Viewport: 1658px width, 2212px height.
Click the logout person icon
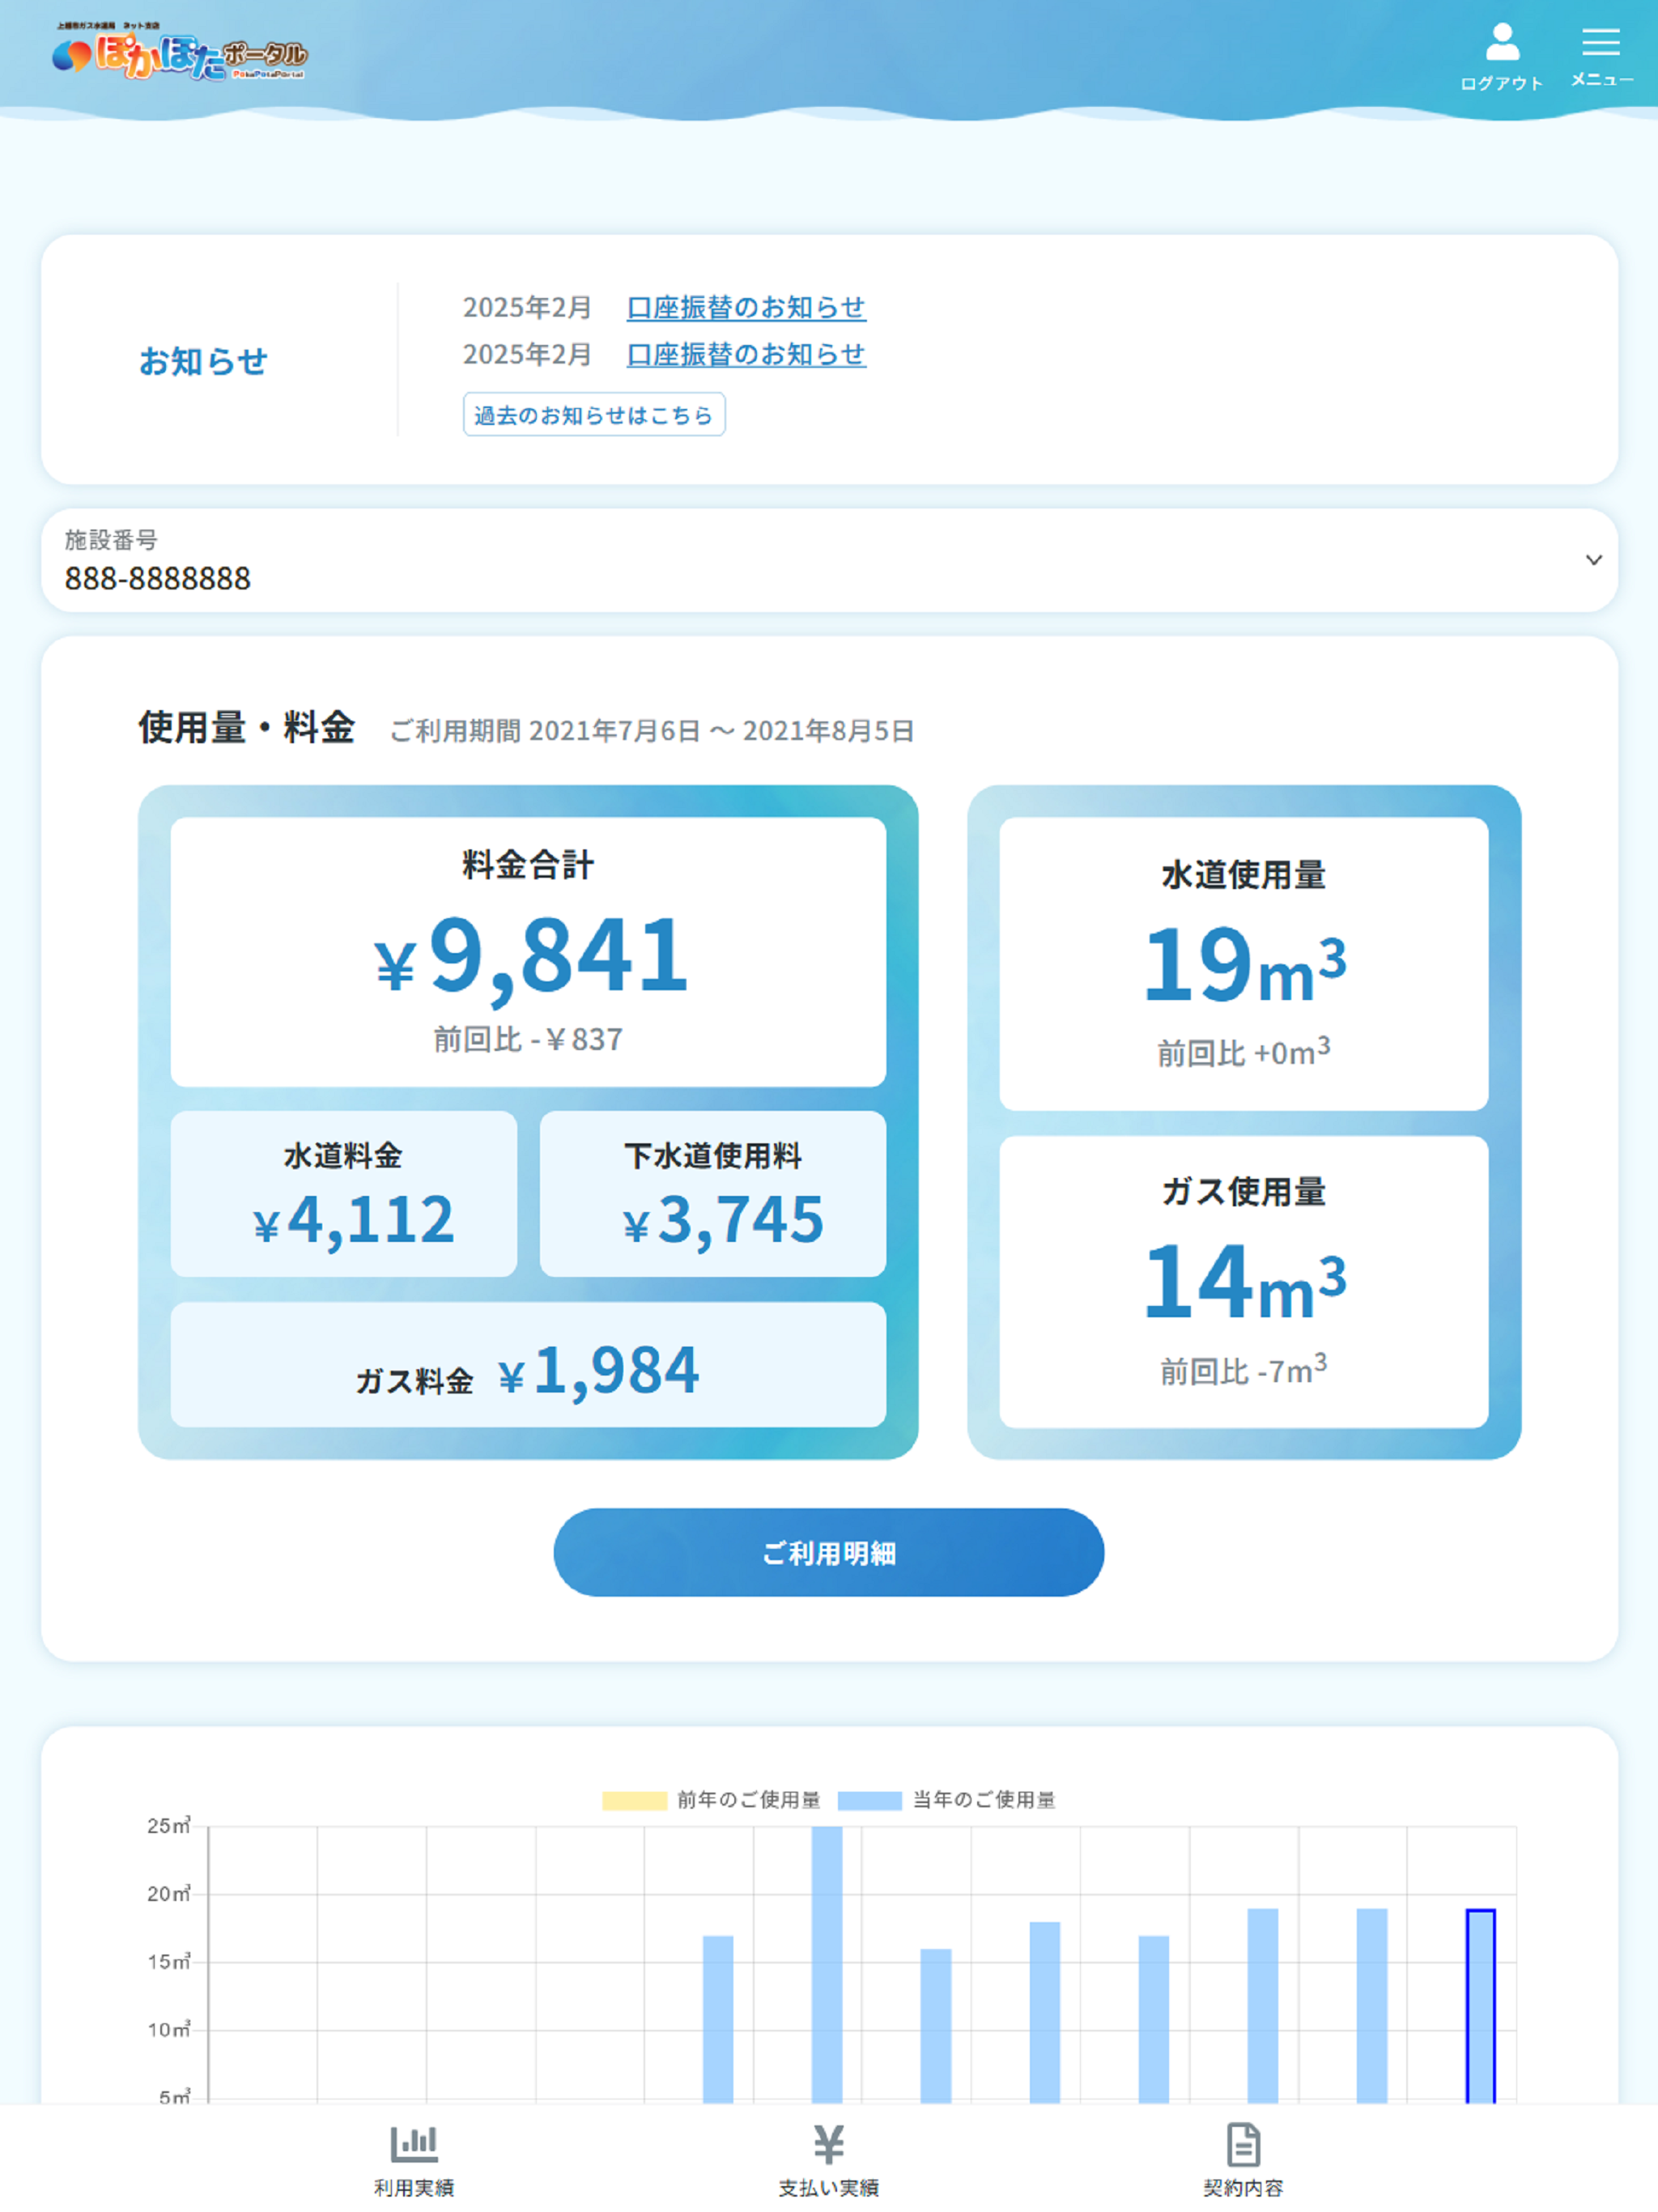tap(1501, 42)
